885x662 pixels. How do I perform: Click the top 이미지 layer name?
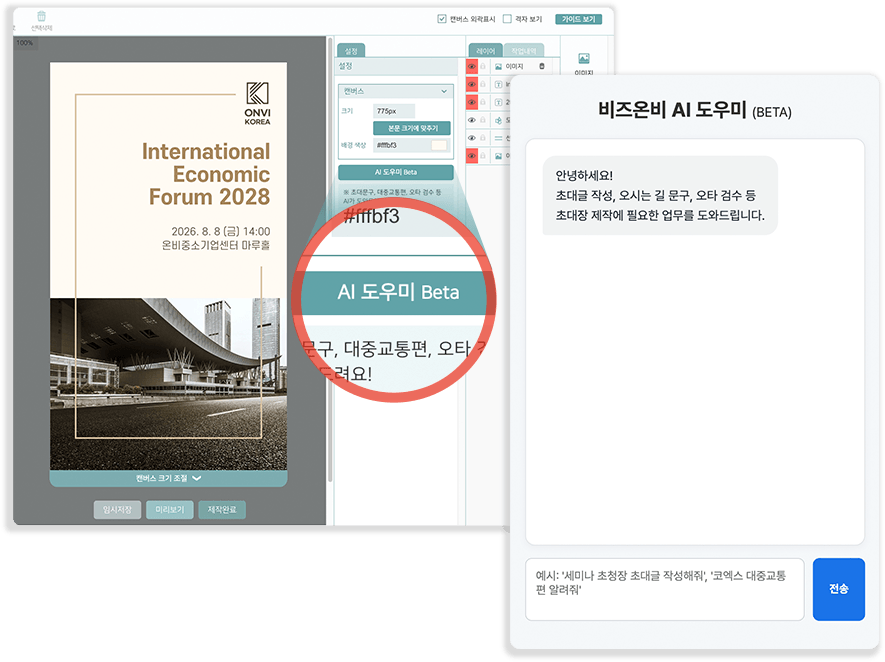tap(514, 67)
